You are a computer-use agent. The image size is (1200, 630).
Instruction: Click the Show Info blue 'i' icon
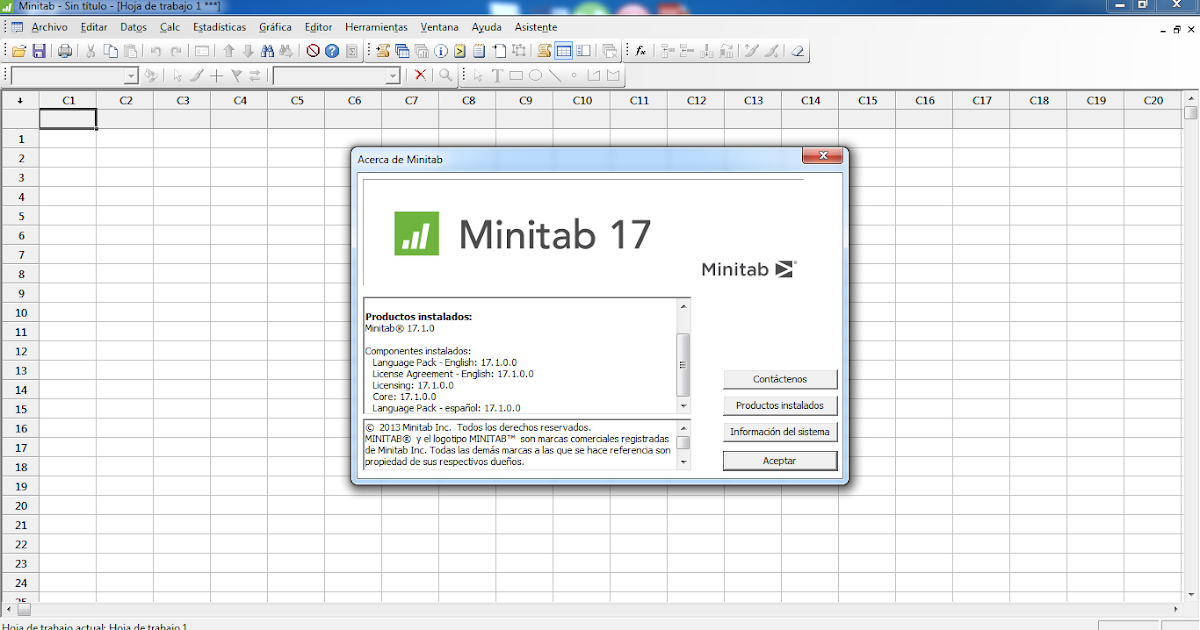pos(441,51)
